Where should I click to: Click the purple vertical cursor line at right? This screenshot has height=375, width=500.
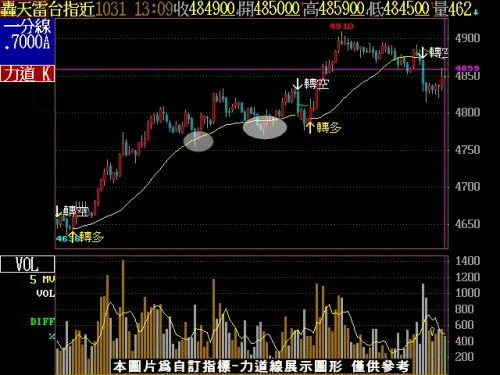[445, 133]
